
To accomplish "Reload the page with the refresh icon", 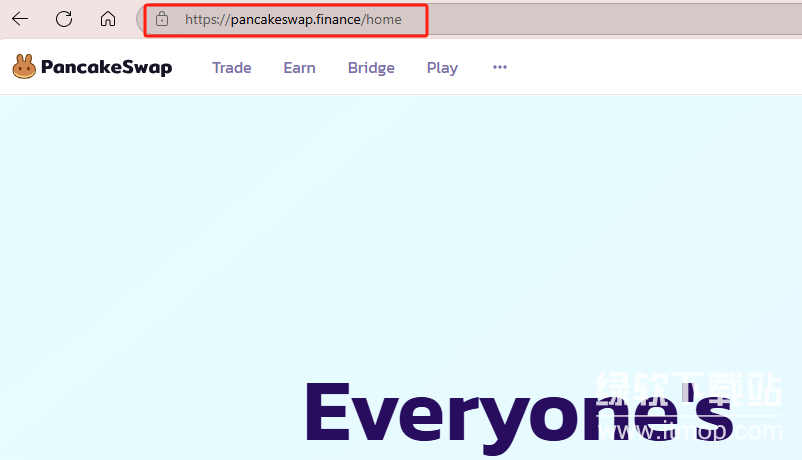I will pyautogui.click(x=64, y=19).
